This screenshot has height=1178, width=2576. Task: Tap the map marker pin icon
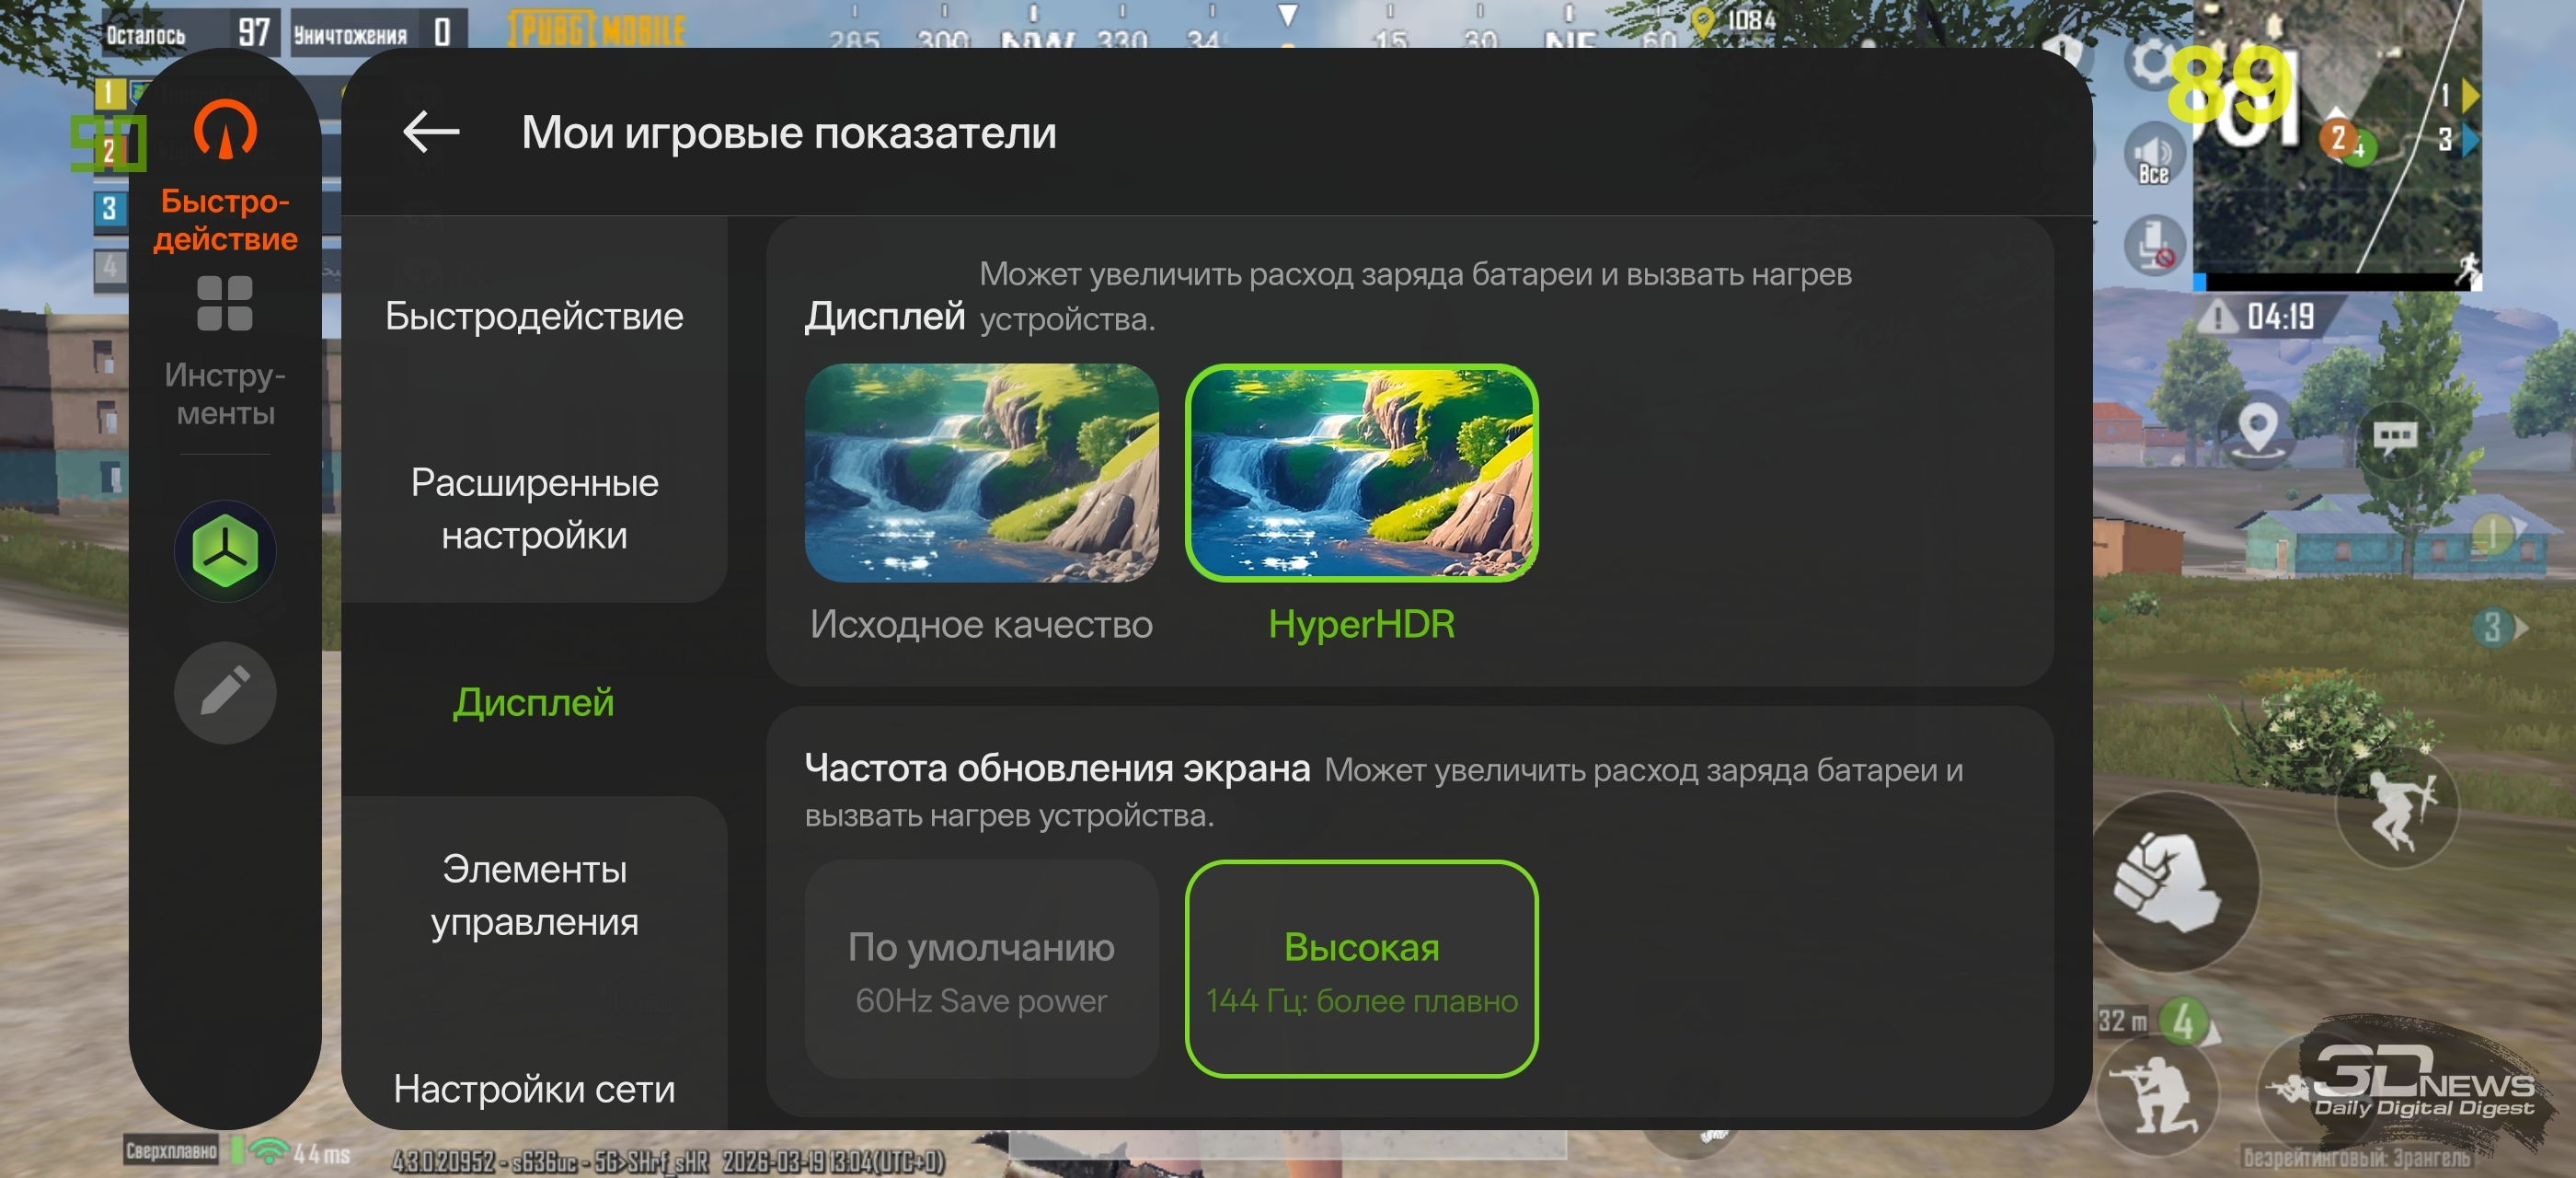click(2257, 430)
